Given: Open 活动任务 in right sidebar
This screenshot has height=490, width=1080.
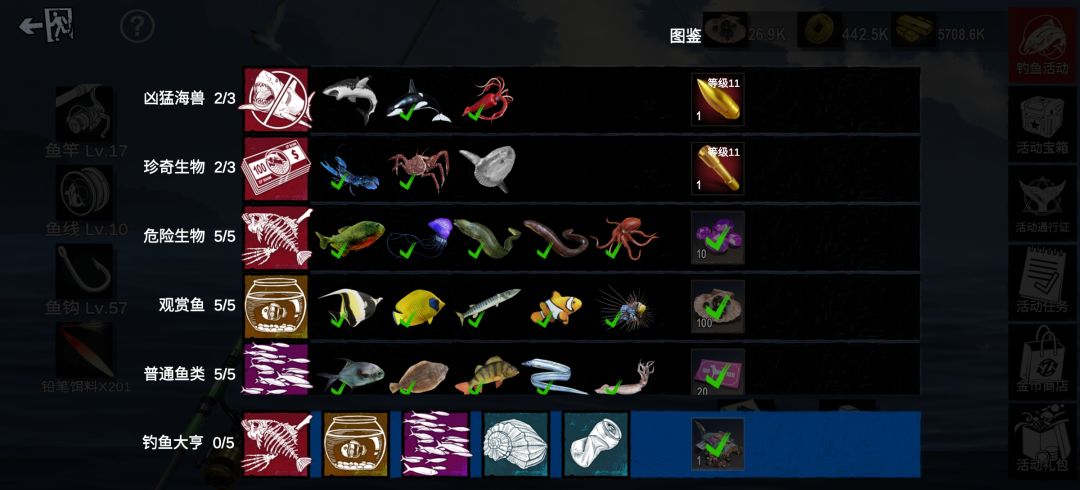Looking at the screenshot, I should [x=1042, y=282].
